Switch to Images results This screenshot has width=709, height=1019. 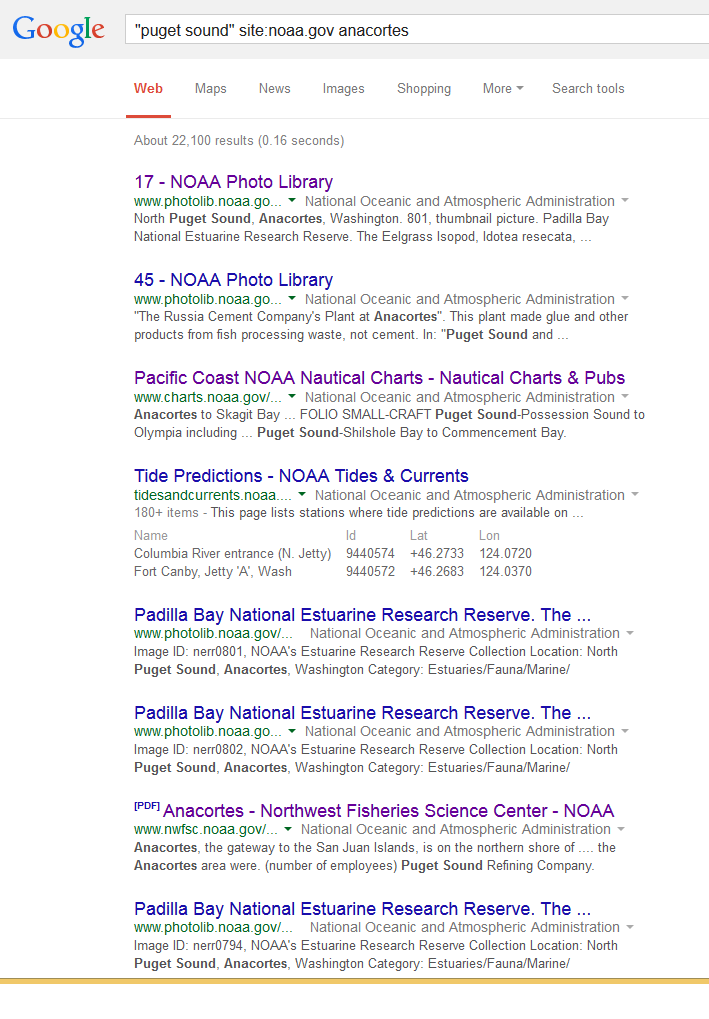(343, 88)
